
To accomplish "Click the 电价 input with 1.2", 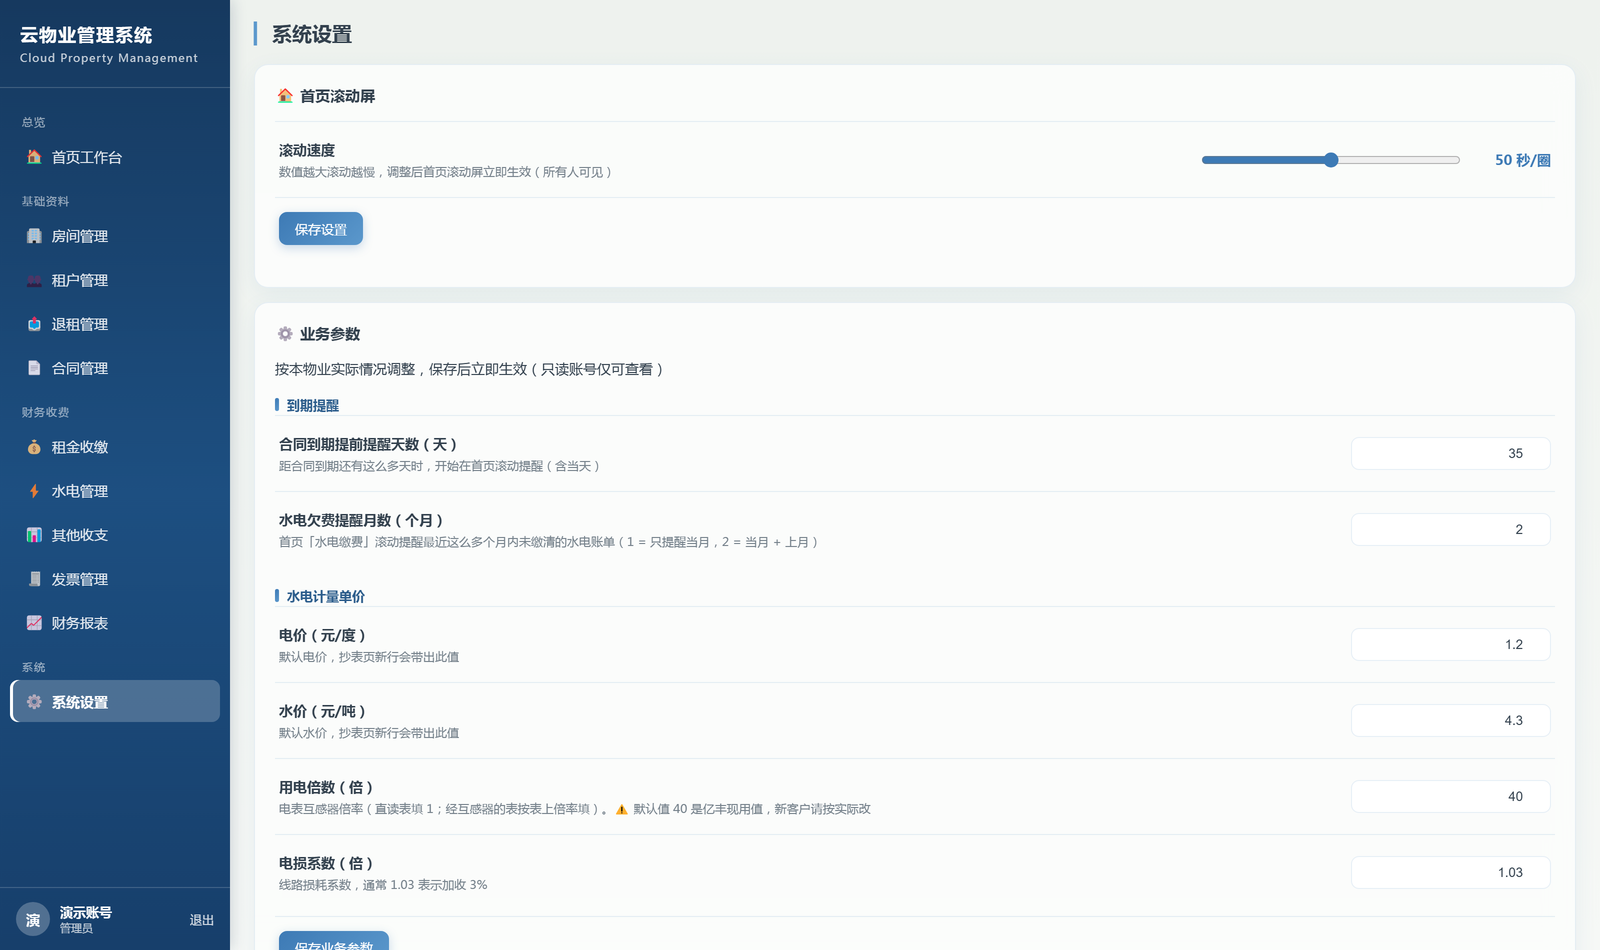I will tap(1451, 644).
